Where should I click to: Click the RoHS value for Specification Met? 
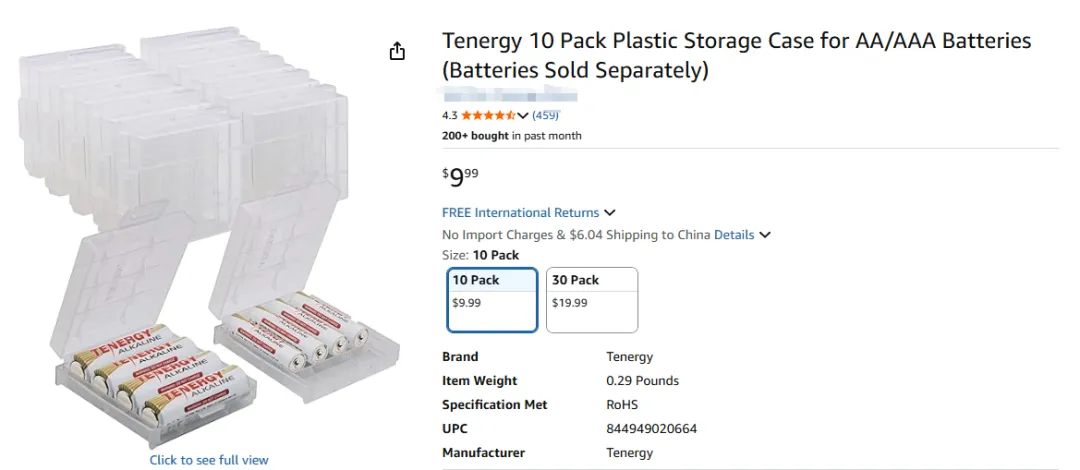coord(622,405)
